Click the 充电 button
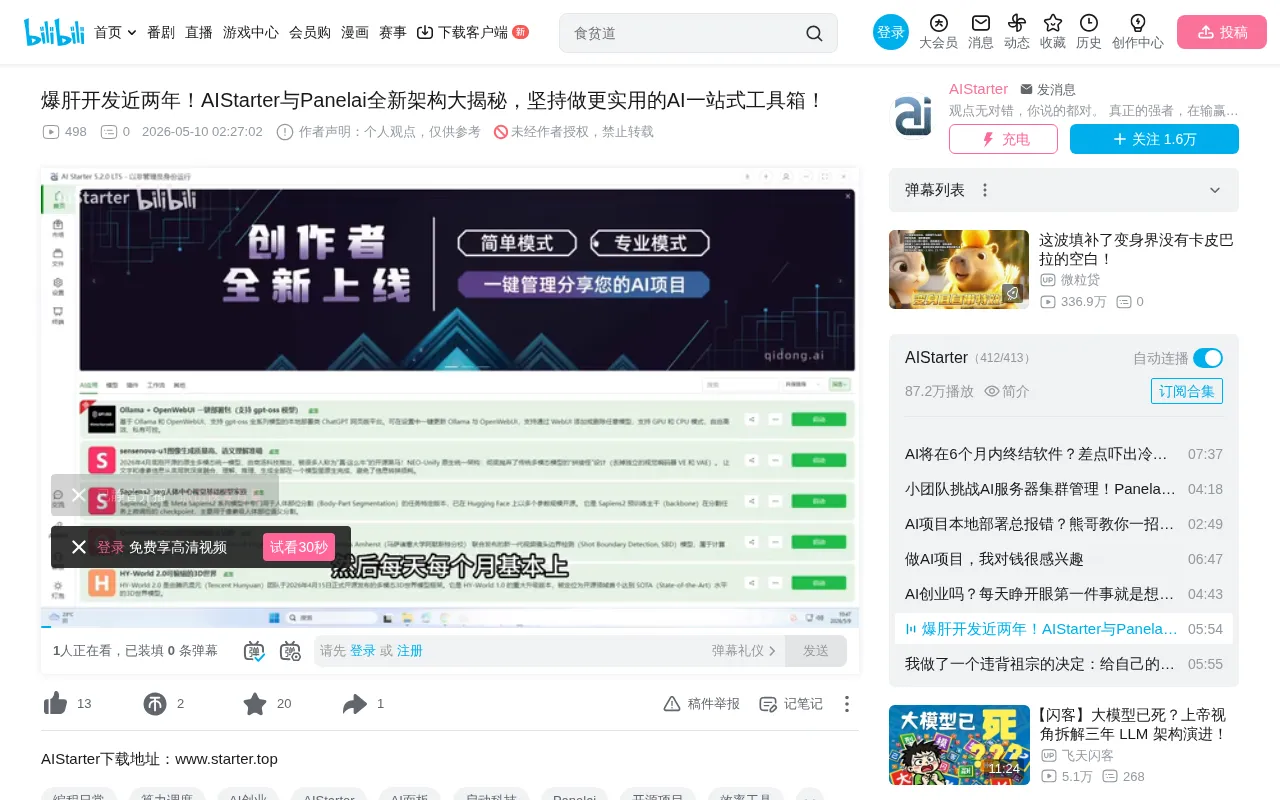Screen dimensions: 1280x800 click(1003, 139)
